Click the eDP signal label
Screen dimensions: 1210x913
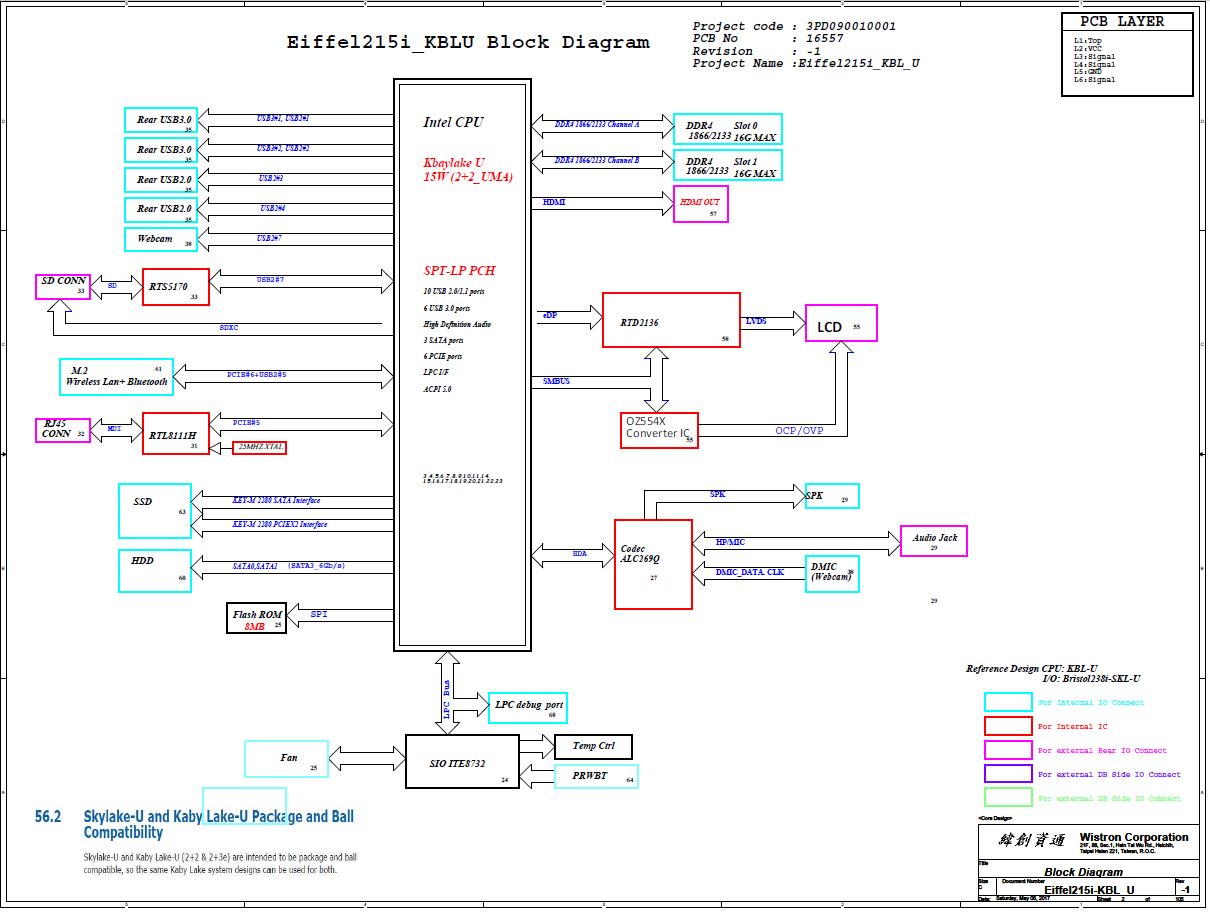coord(549,314)
